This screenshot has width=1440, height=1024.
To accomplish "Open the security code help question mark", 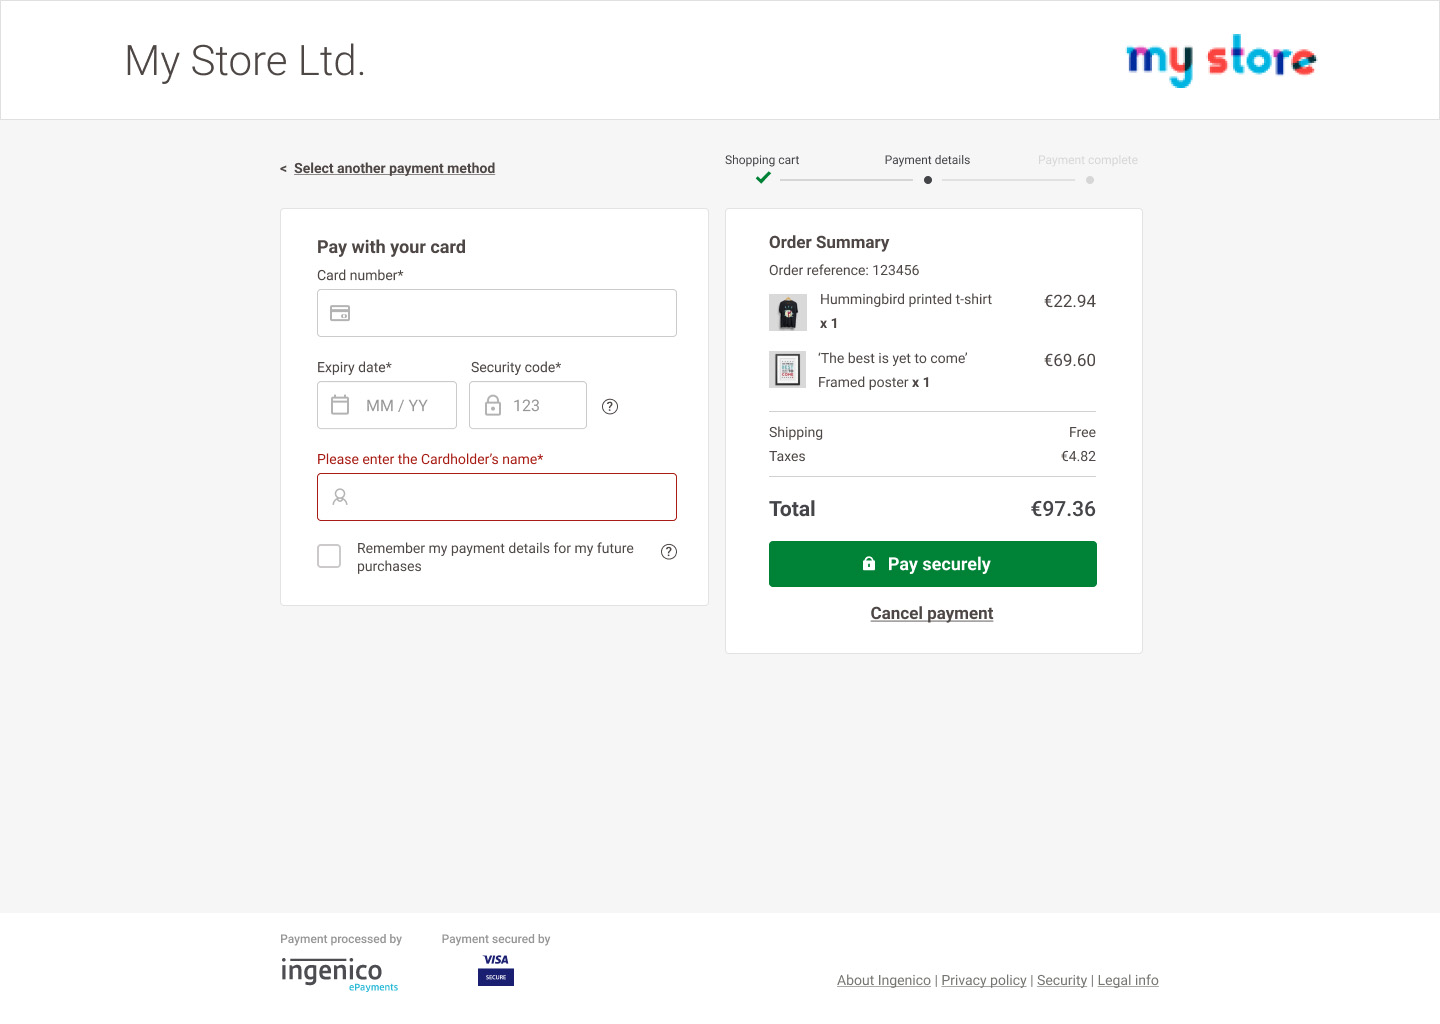I will (x=610, y=406).
